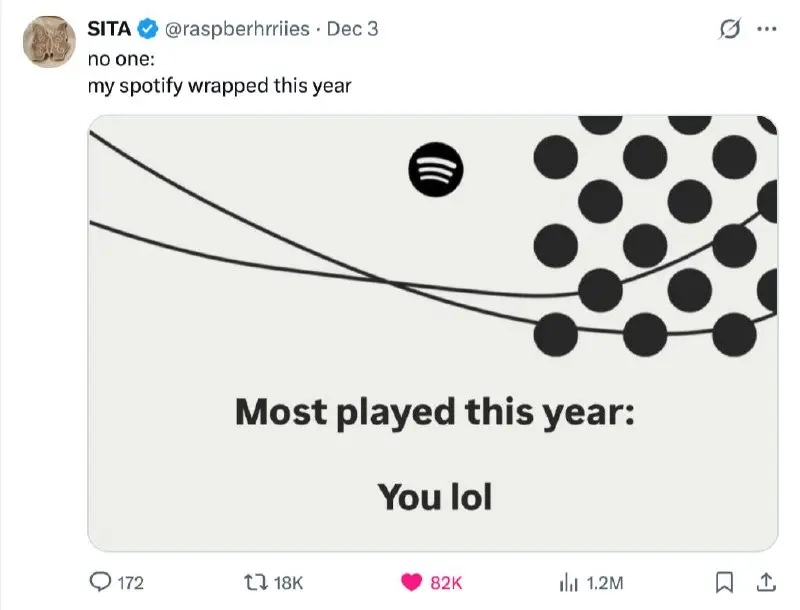Bookmark this tweet
The width and height of the screenshot is (800, 610).
pos(727,581)
